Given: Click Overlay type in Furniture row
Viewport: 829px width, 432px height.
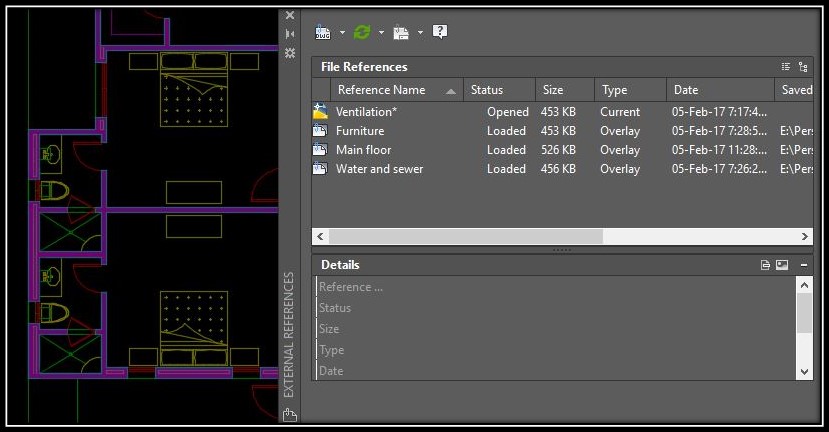Looking at the screenshot, I should point(620,131).
